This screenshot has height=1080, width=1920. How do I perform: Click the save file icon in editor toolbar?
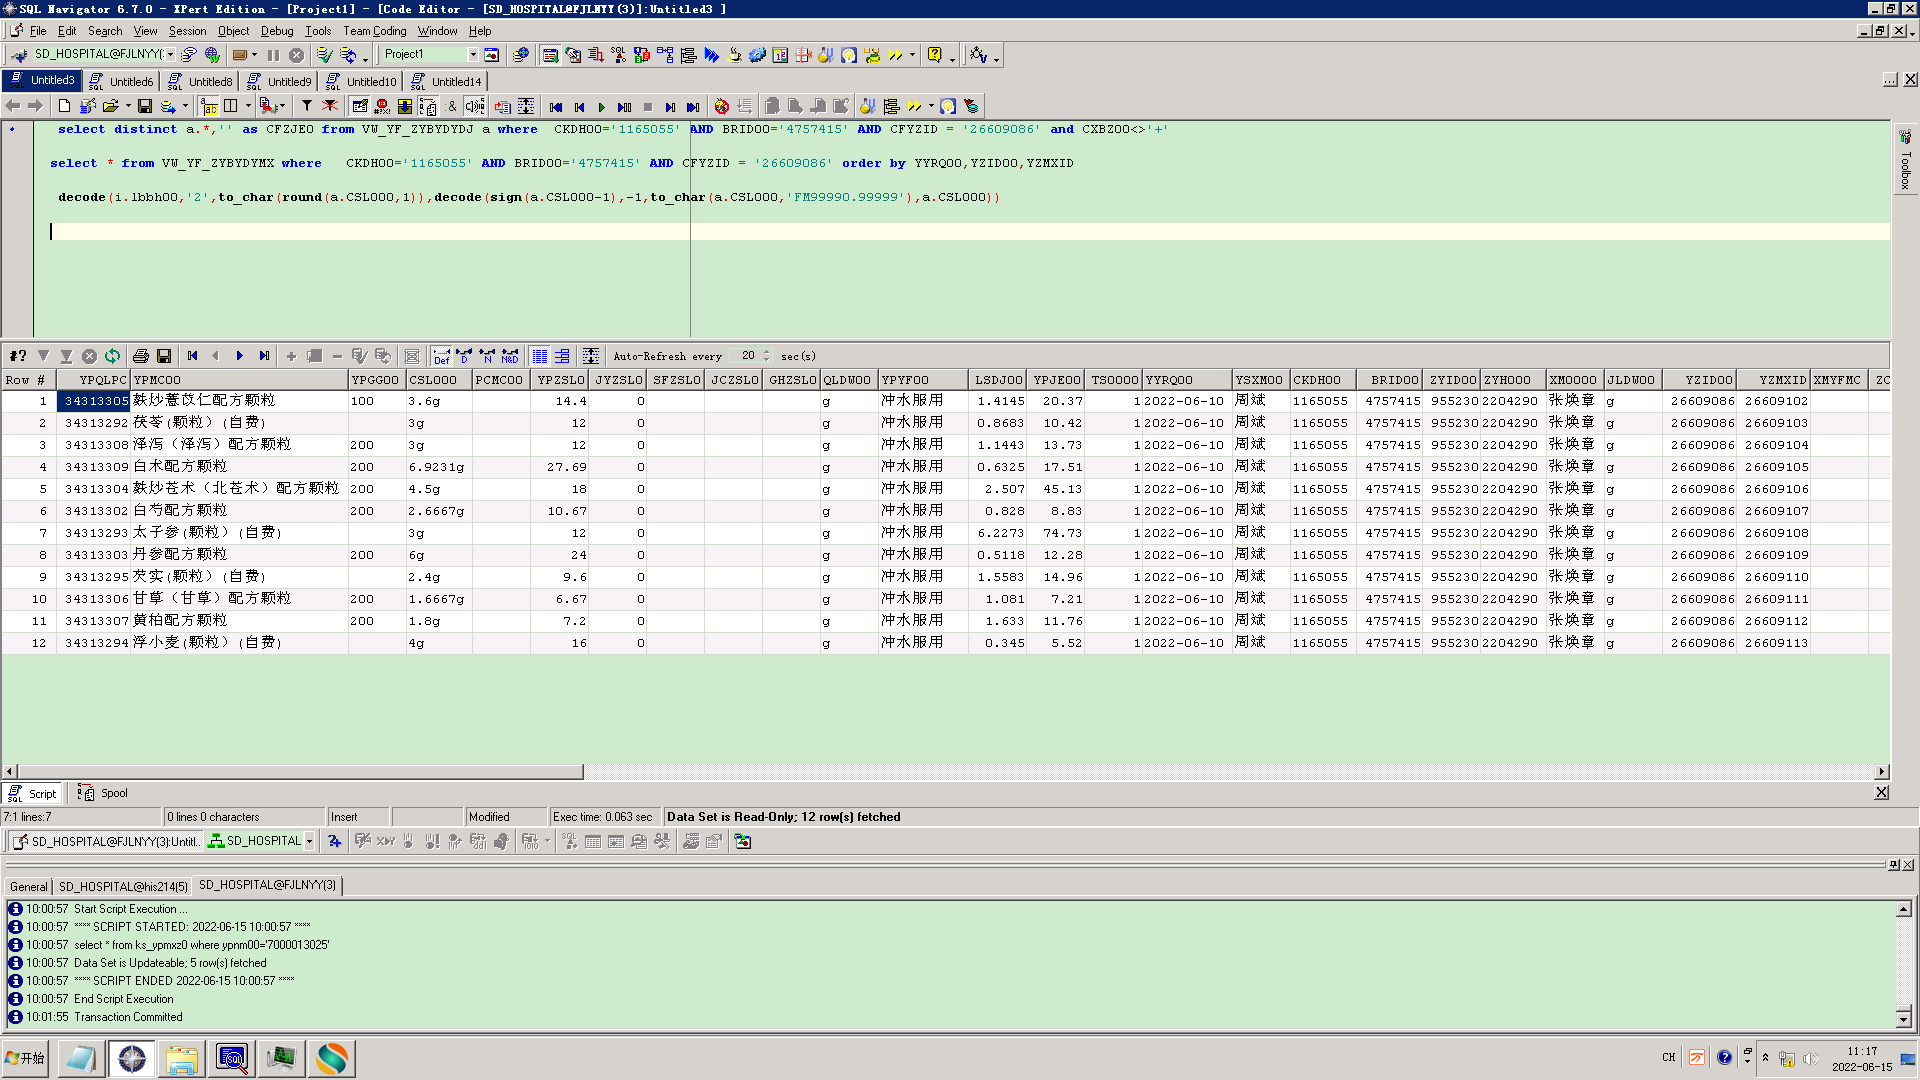coord(145,106)
